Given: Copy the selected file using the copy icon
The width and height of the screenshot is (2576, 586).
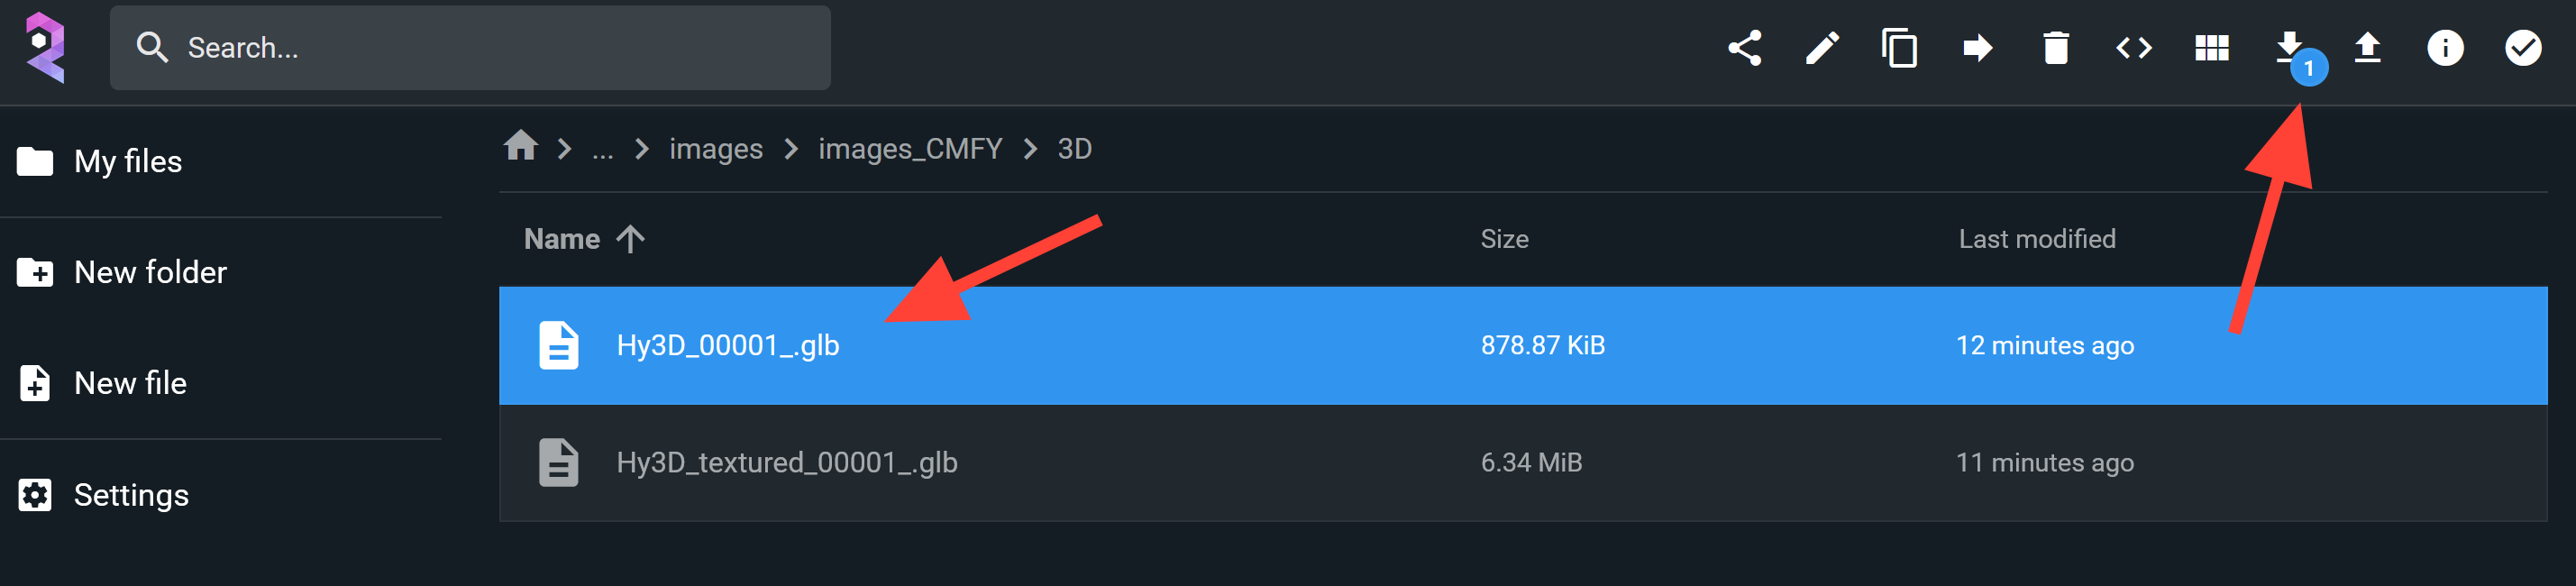Looking at the screenshot, I should [1899, 47].
